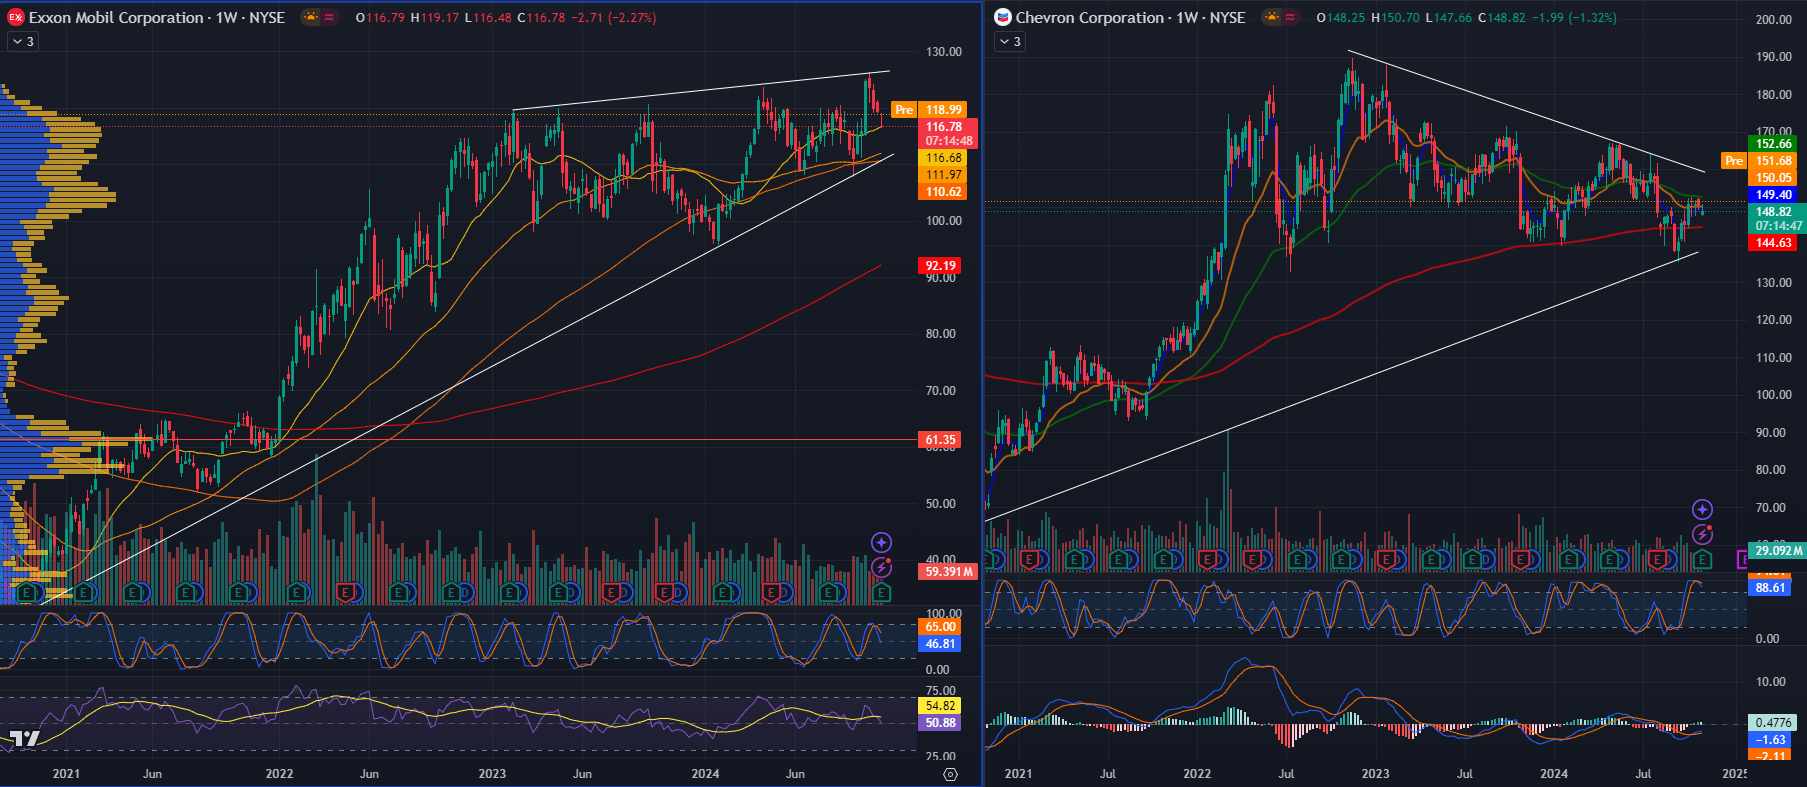Click lightning bolt icon on Exxon chart
The width and height of the screenshot is (1807, 787).
(x=881, y=567)
